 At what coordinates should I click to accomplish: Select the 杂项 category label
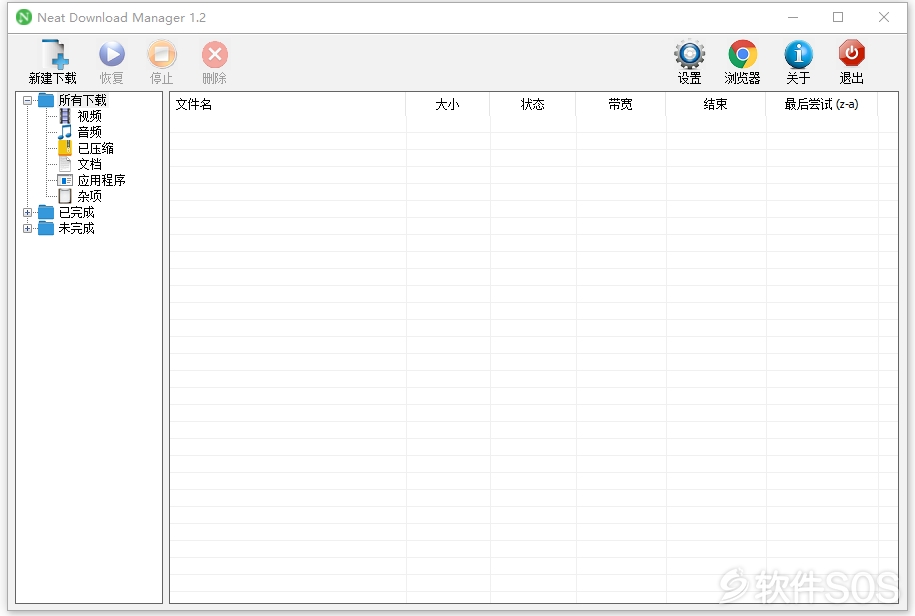pyautogui.click(x=89, y=196)
